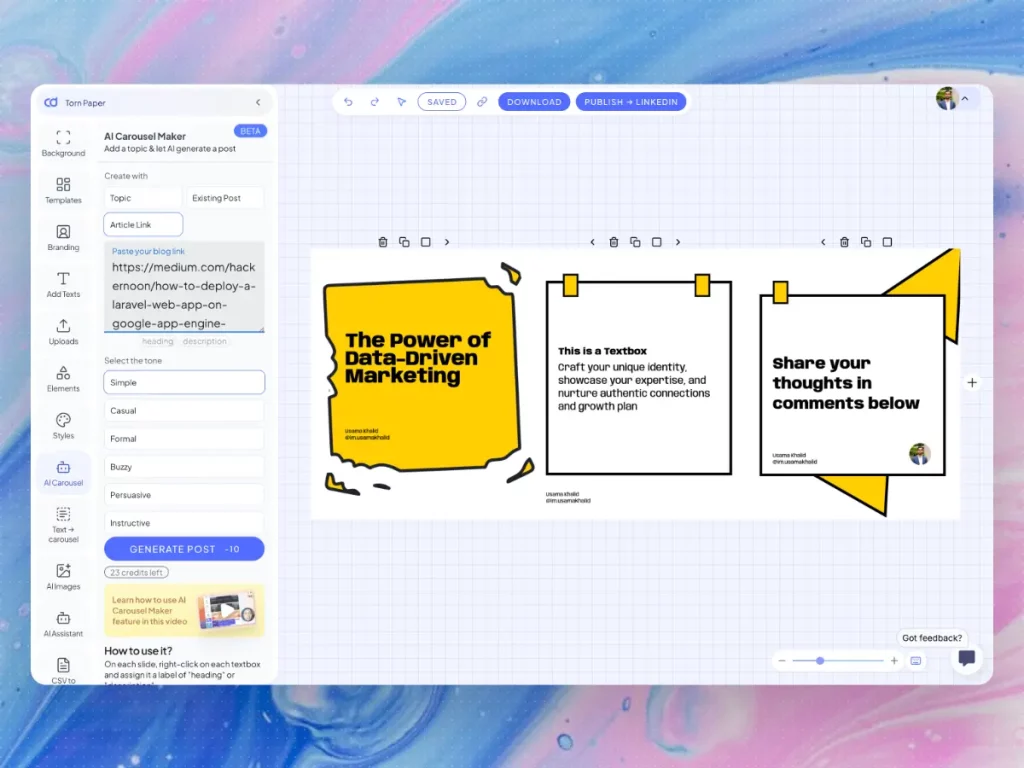Switch to the Existing Post tab
This screenshot has width=1024, height=768.
[x=224, y=197]
